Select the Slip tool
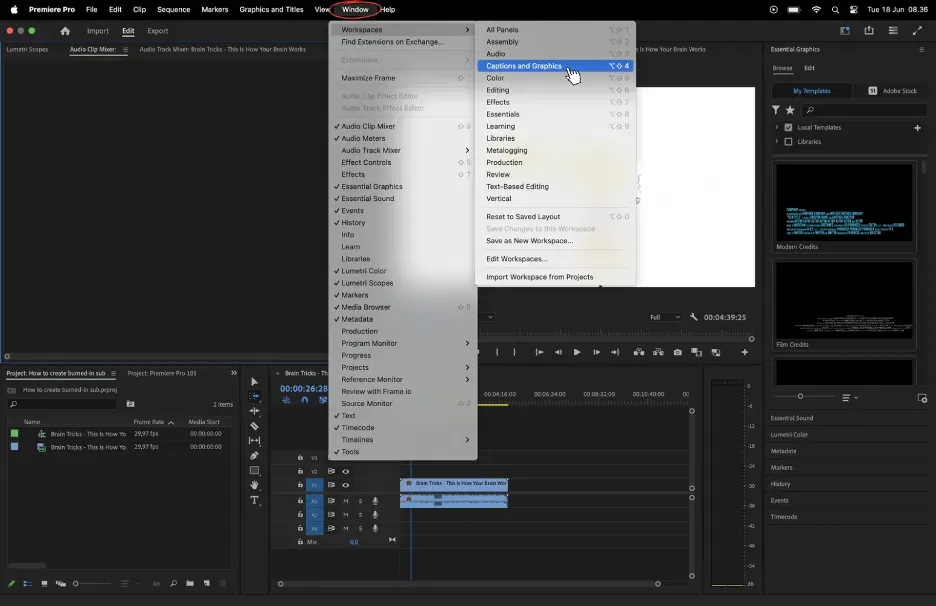936x606 pixels. [x=254, y=441]
